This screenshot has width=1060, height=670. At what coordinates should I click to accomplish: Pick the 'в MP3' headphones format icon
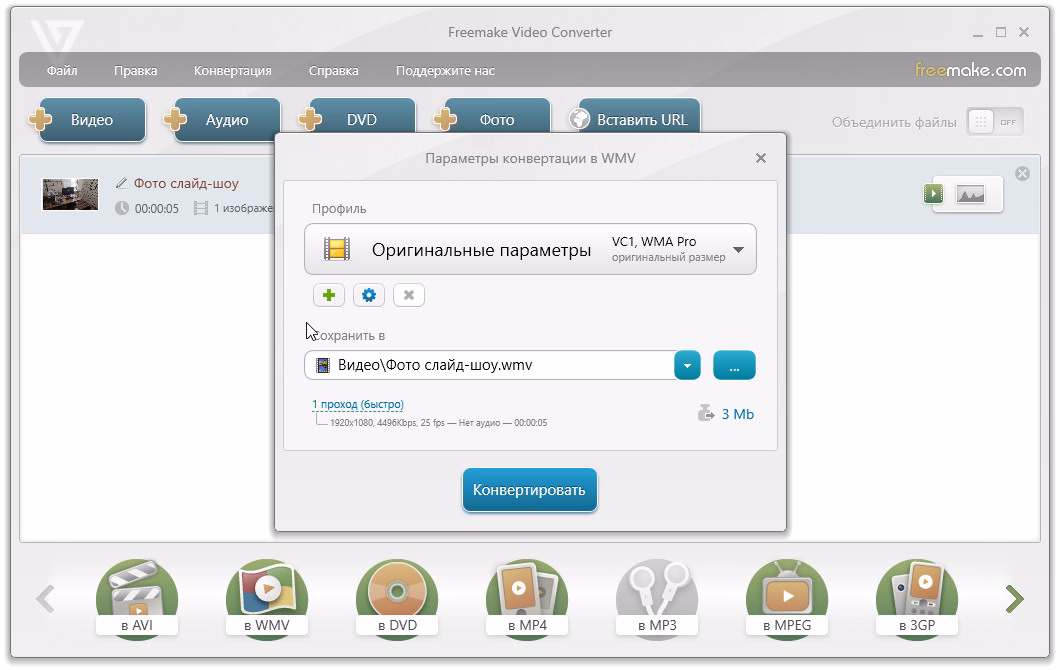click(656, 599)
